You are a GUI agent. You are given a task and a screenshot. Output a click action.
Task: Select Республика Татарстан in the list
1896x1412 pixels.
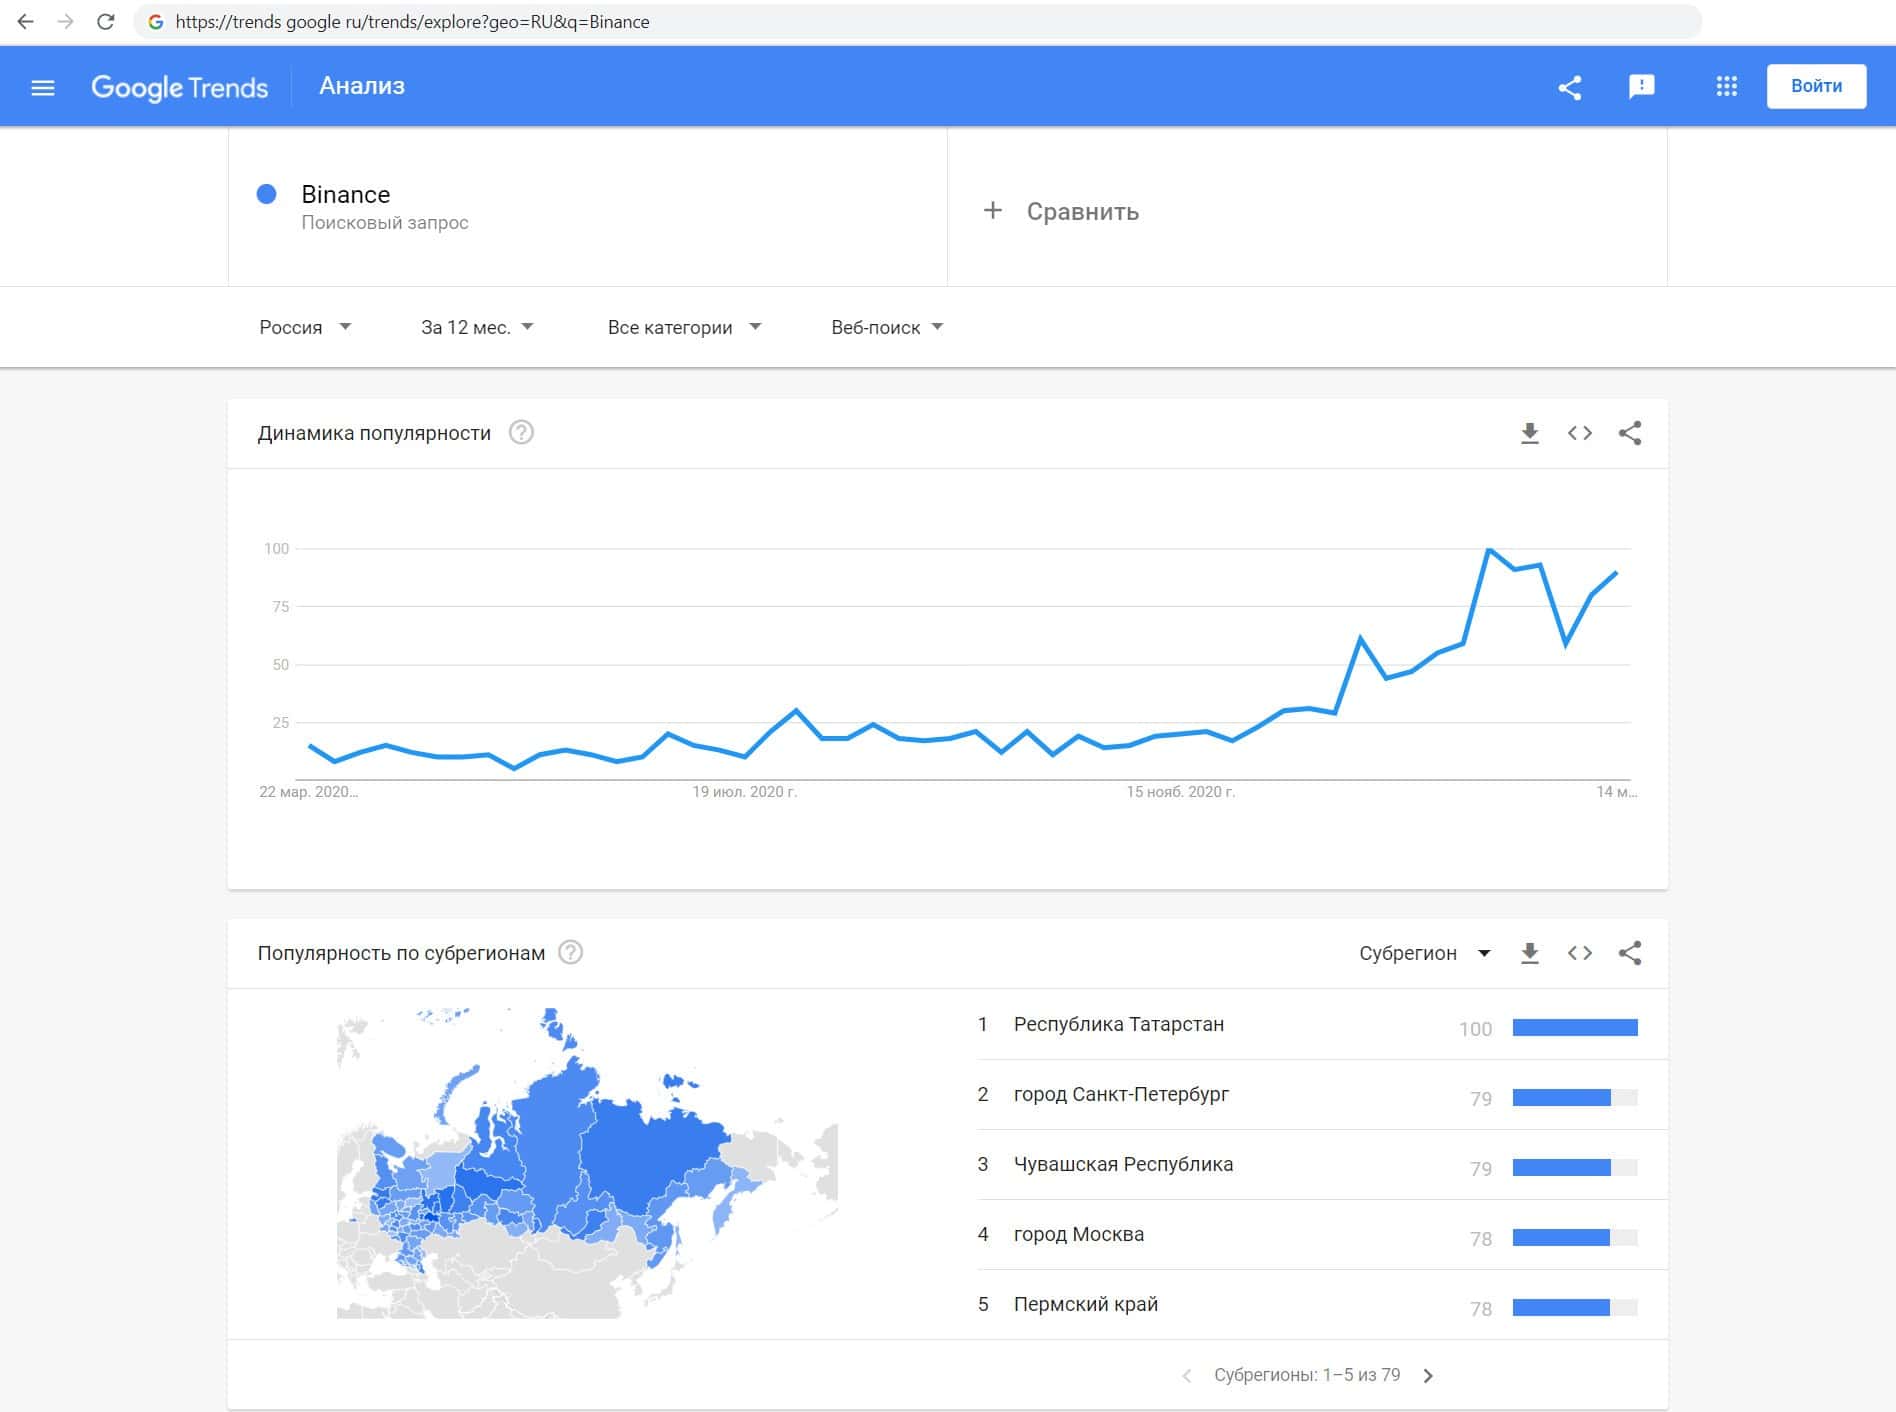click(x=1118, y=1024)
